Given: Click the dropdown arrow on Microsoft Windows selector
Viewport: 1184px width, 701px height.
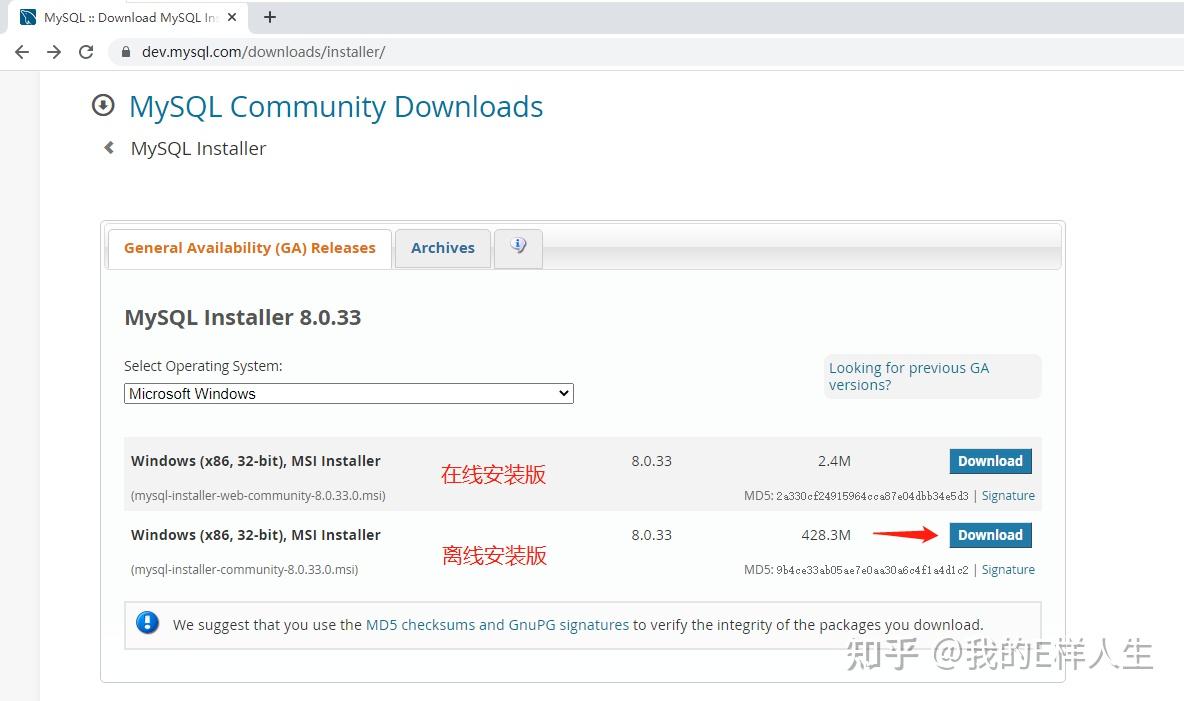Looking at the screenshot, I should click(x=563, y=393).
